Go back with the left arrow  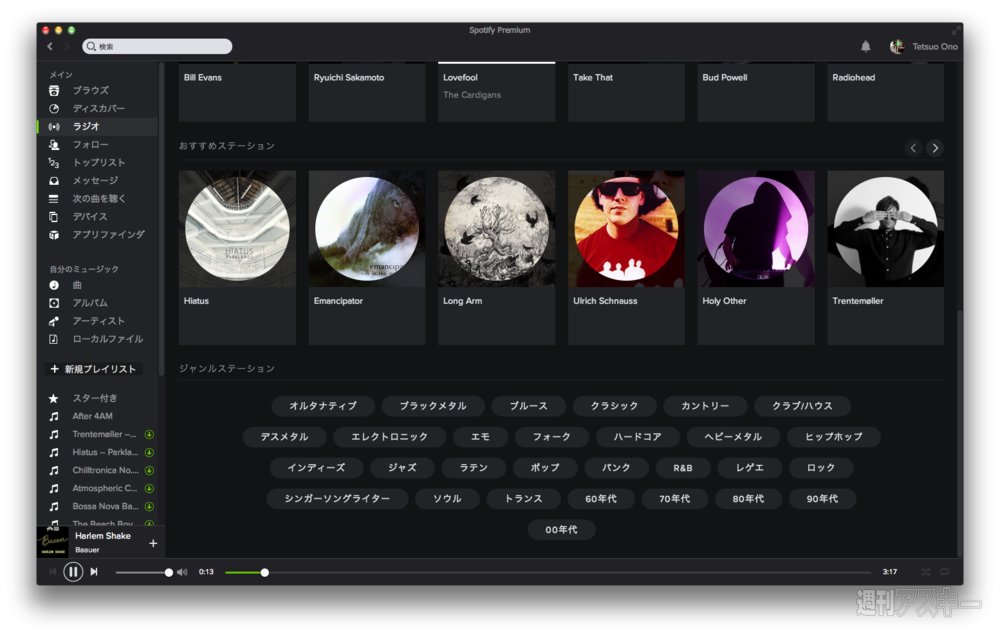coord(50,47)
